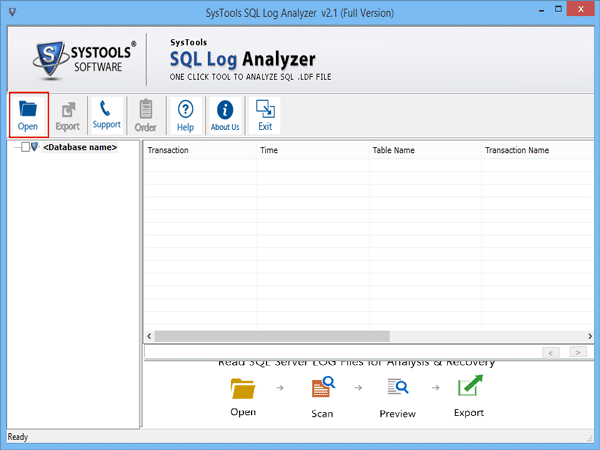This screenshot has width=600, height=450.
Task: Minimize the SQL Log Analyzer window
Action: [541, 10]
